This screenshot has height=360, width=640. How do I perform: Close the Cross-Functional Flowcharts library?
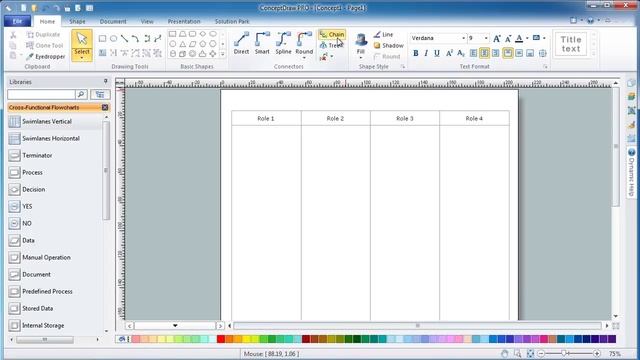point(105,107)
